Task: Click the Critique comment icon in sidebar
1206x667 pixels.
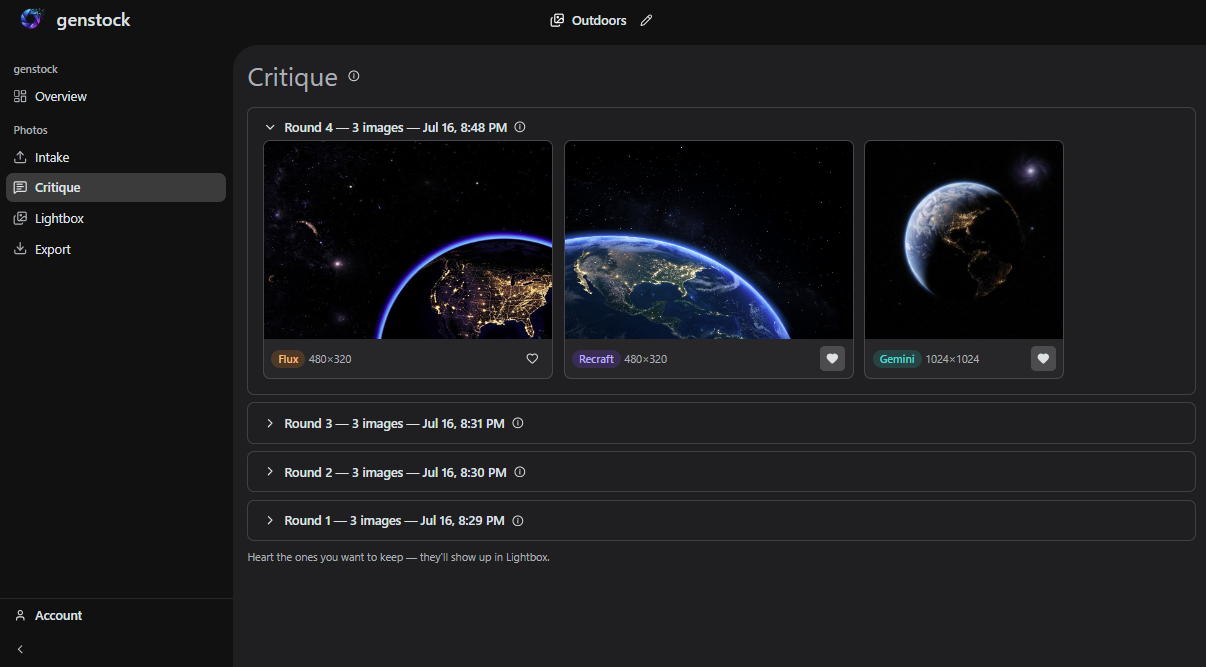Action: click(20, 188)
